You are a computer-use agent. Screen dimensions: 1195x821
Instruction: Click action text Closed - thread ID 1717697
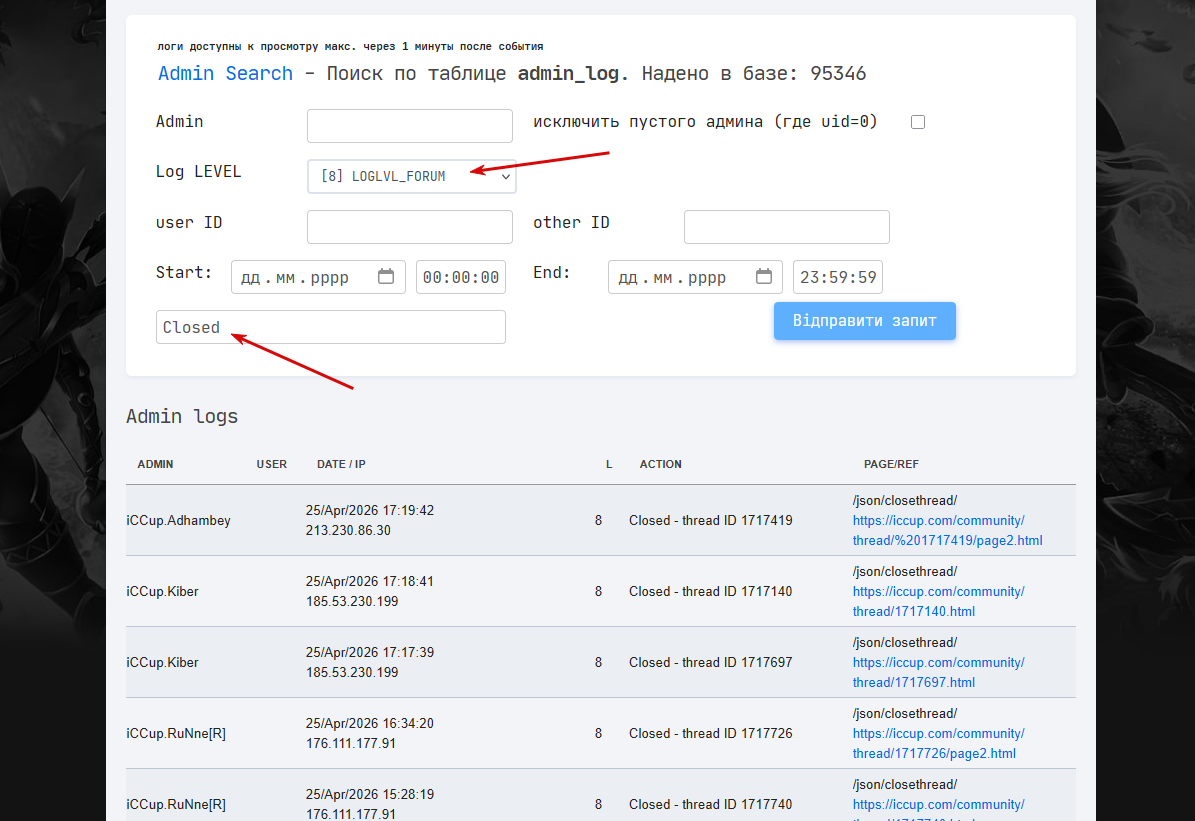pyautogui.click(x=710, y=662)
